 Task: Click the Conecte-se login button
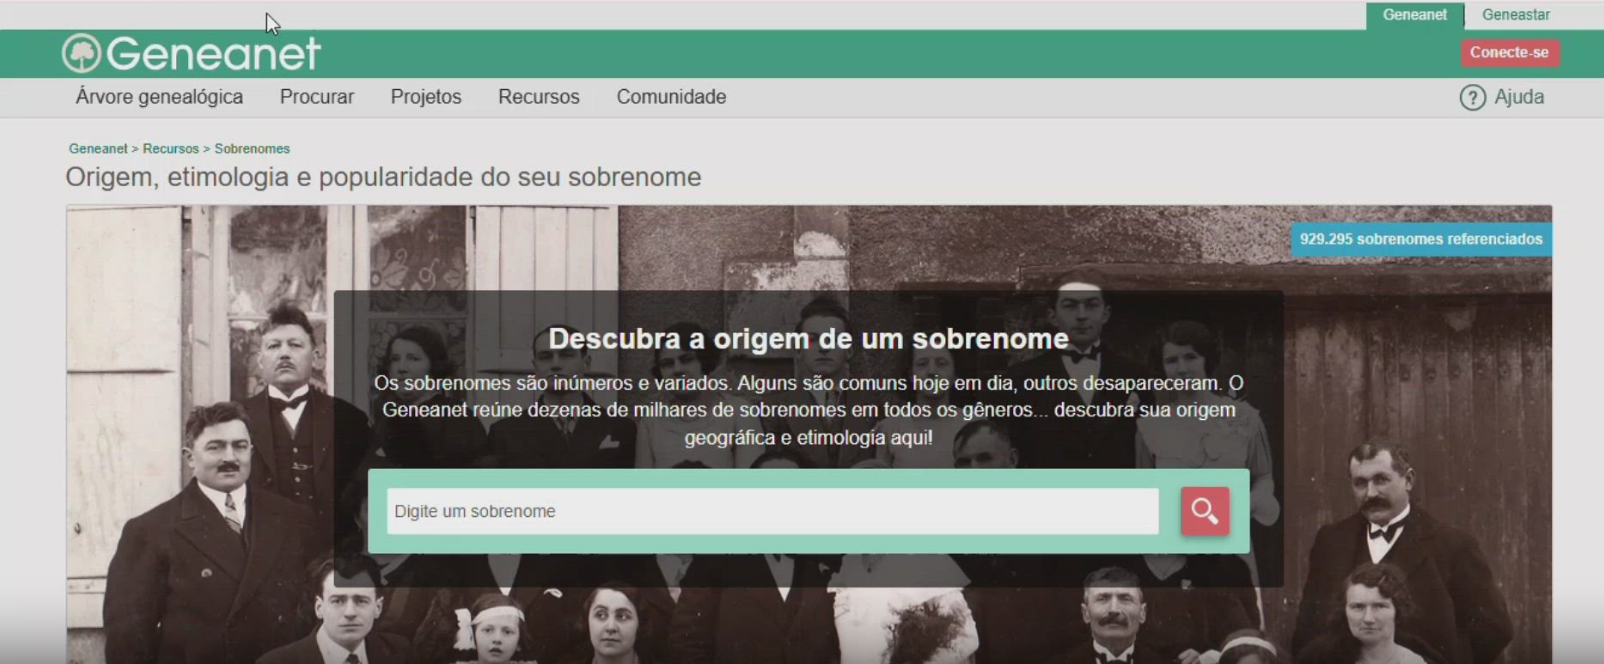click(x=1509, y=52)
